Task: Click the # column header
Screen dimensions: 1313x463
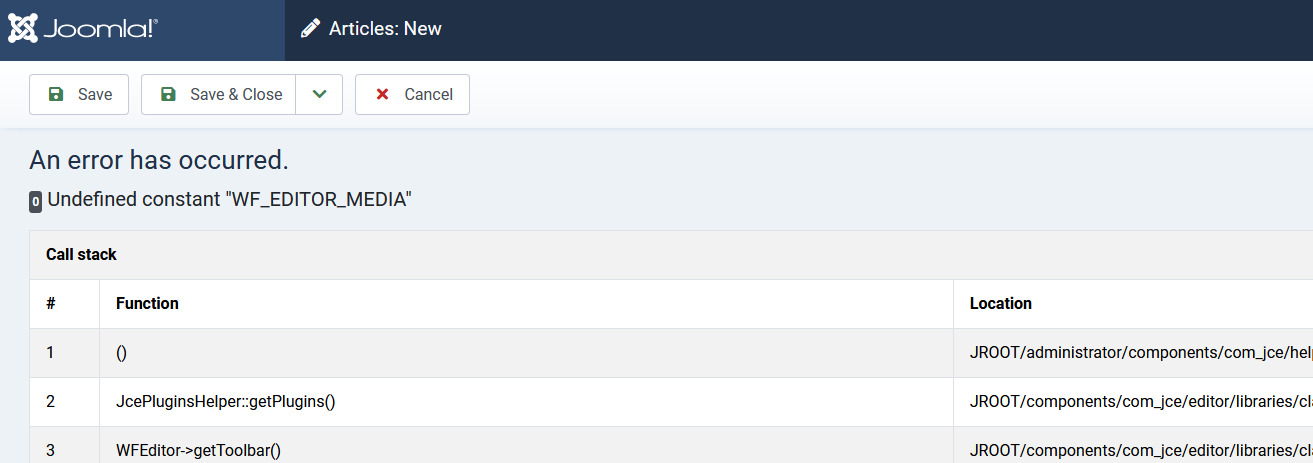Action: [51, 303]
